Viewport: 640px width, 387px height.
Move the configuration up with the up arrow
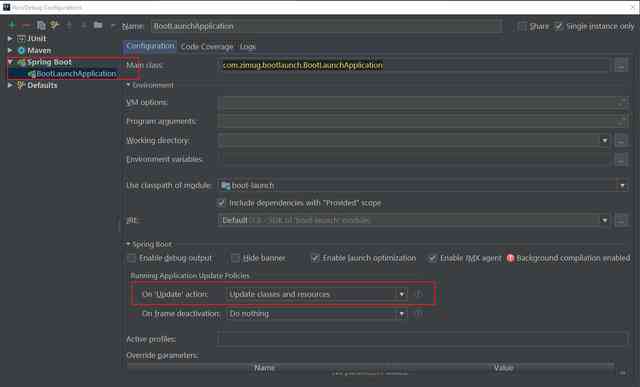69,25
